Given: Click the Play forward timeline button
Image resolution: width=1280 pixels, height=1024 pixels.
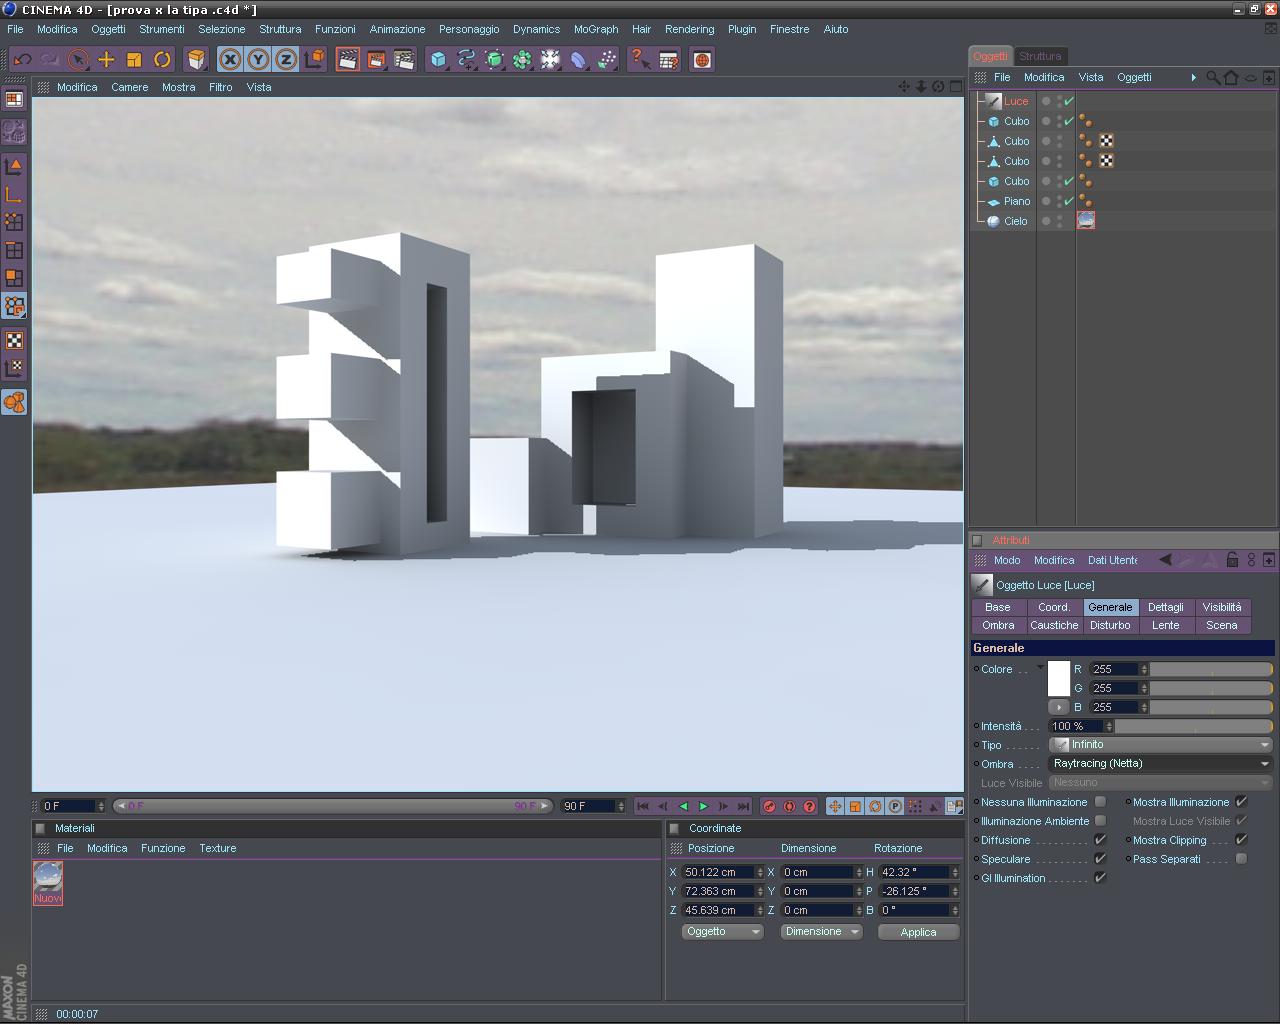Looking at the screenshot, I should (x=703, y=806).
